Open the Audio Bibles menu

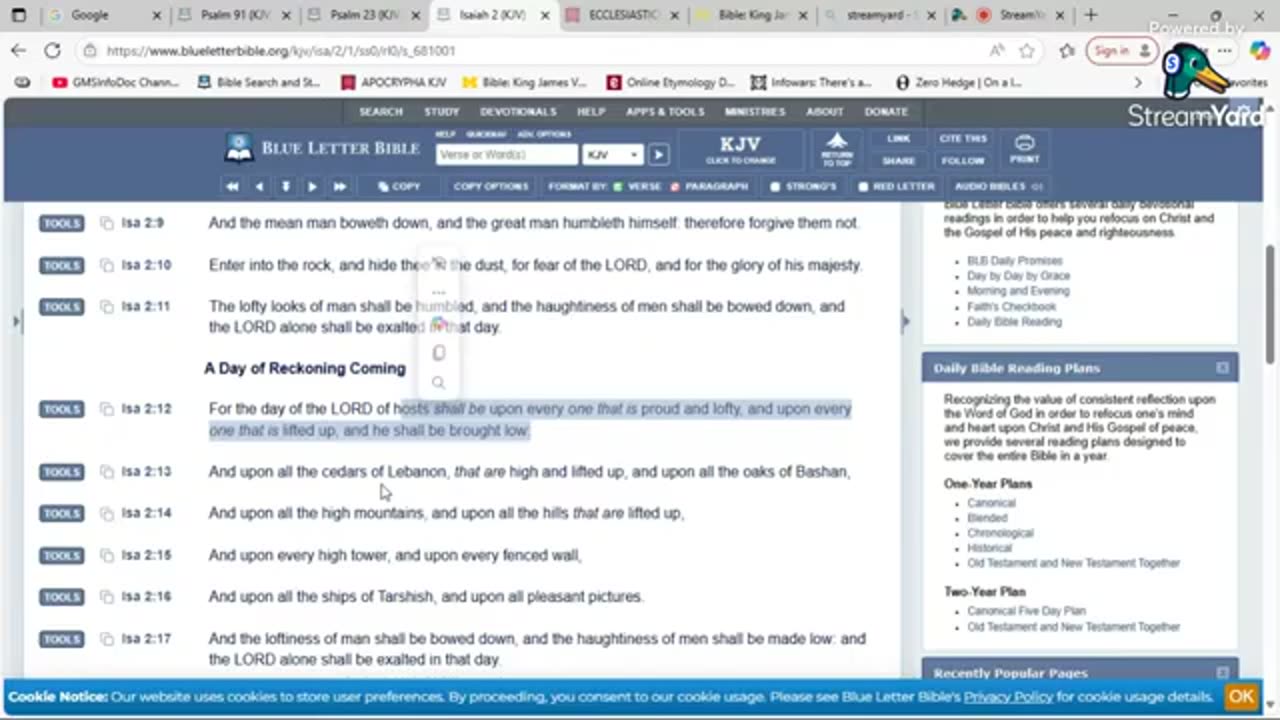point(997,187)
